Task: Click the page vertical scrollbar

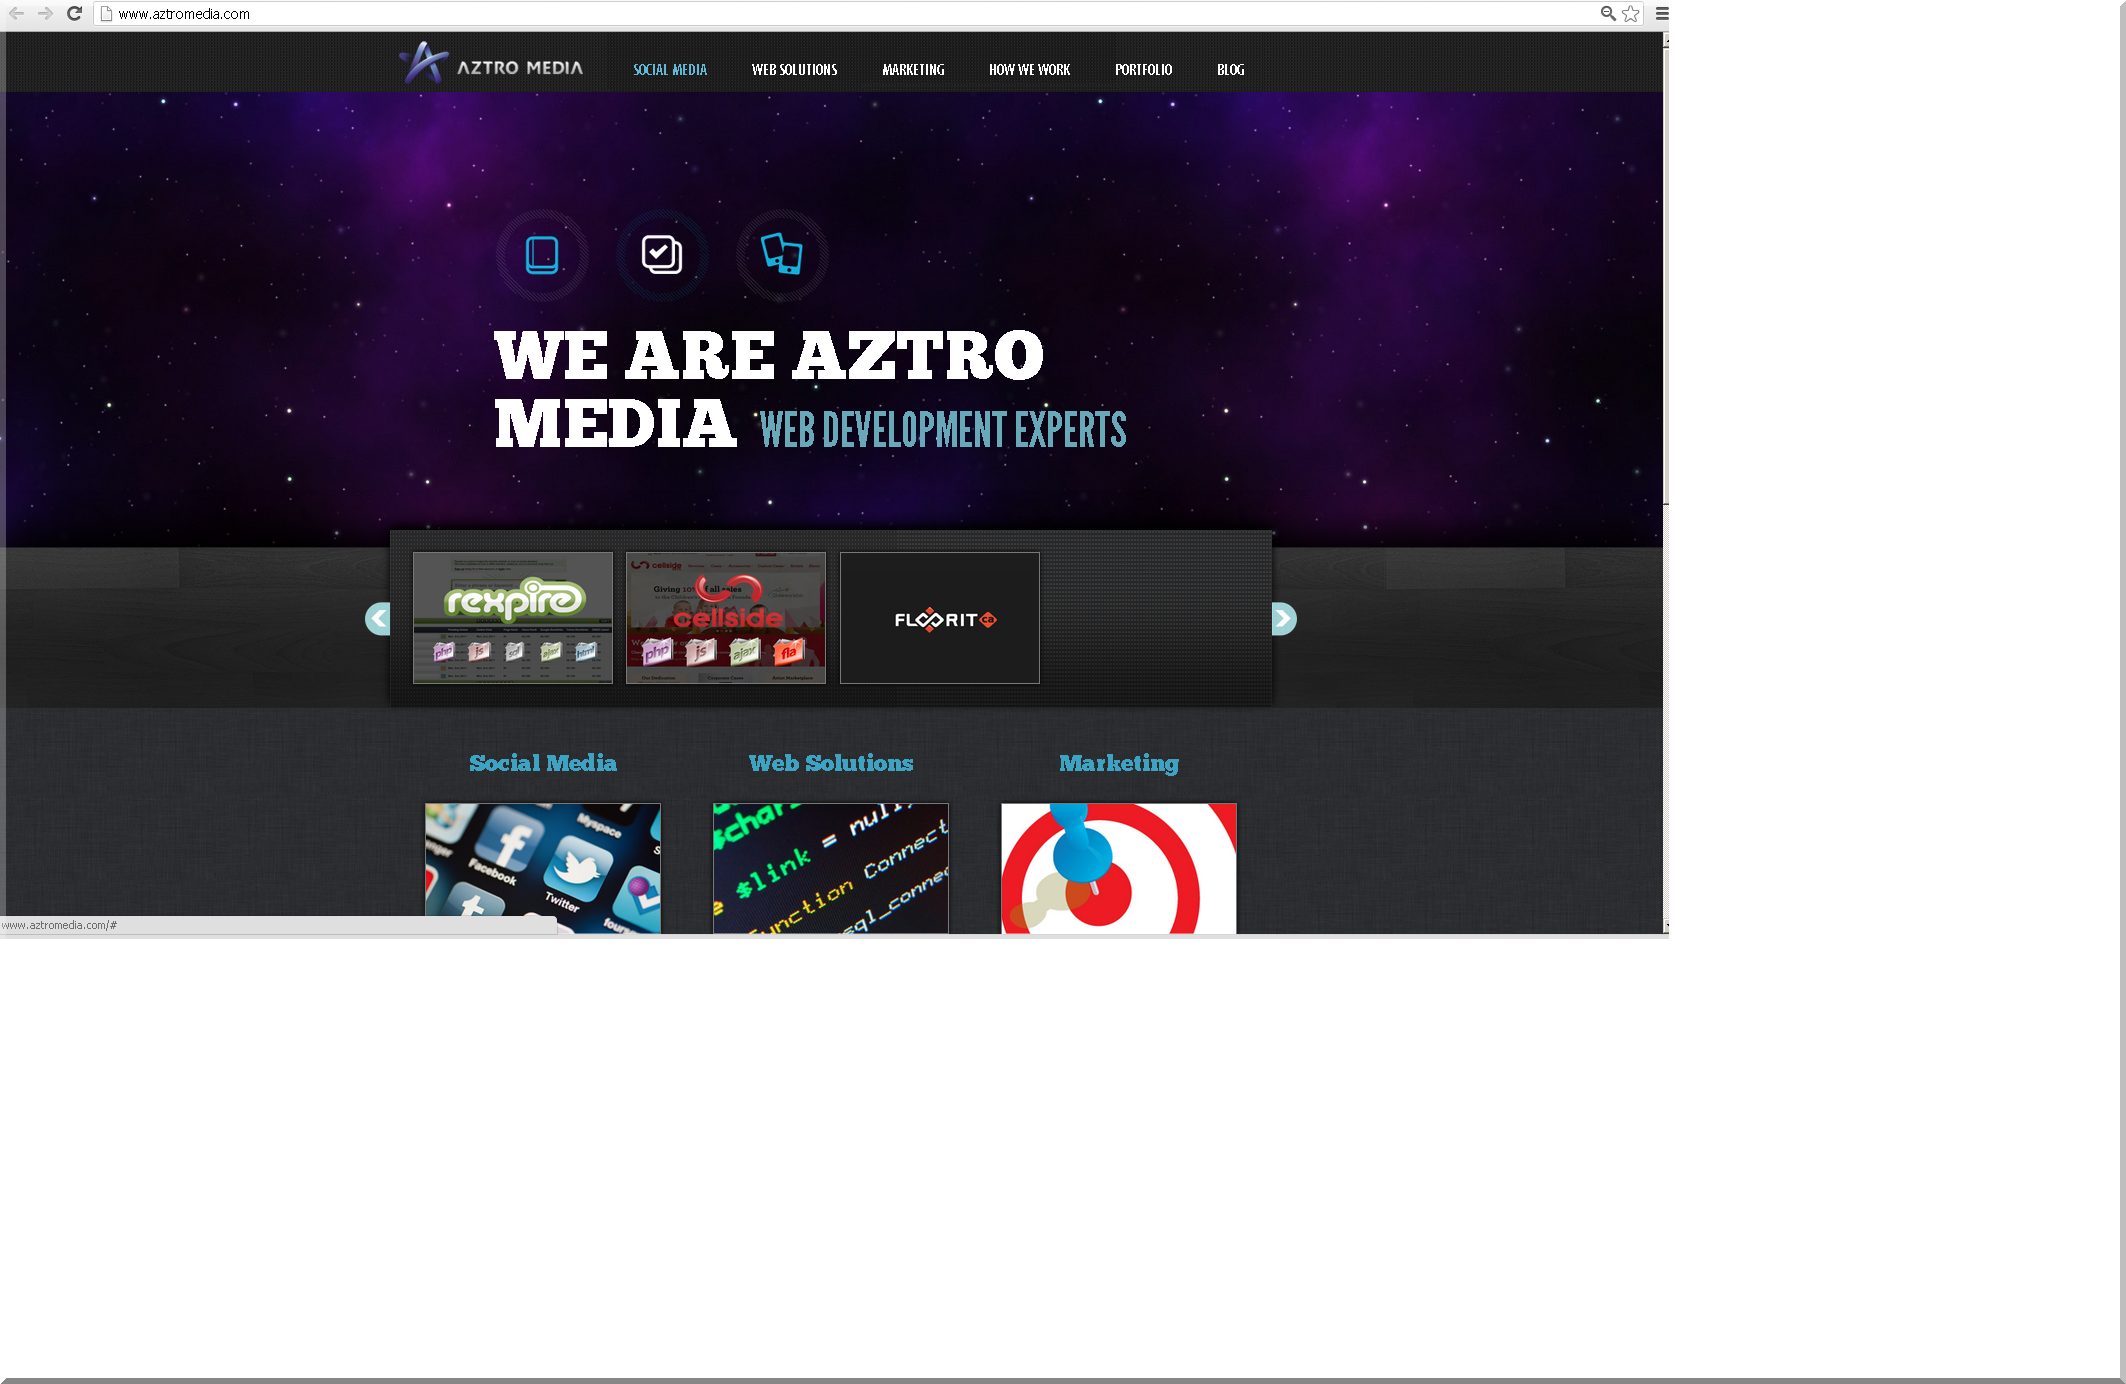Action: coord(1666,483)
